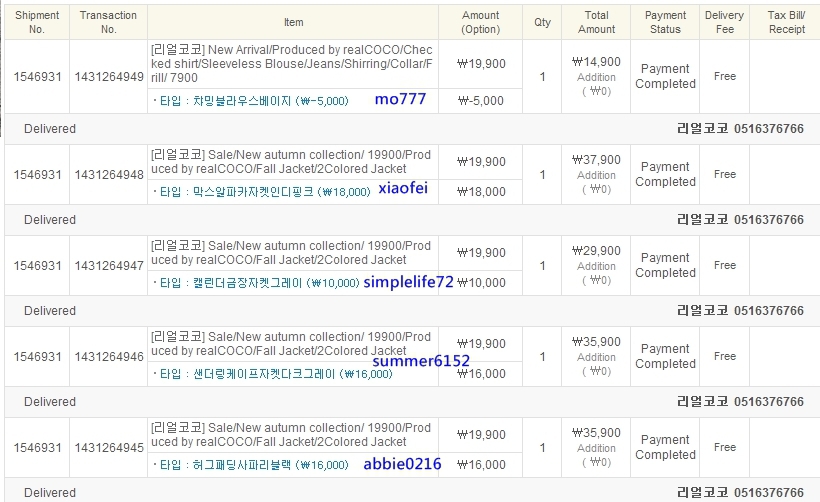Click the Transaction No. column header

108,22
